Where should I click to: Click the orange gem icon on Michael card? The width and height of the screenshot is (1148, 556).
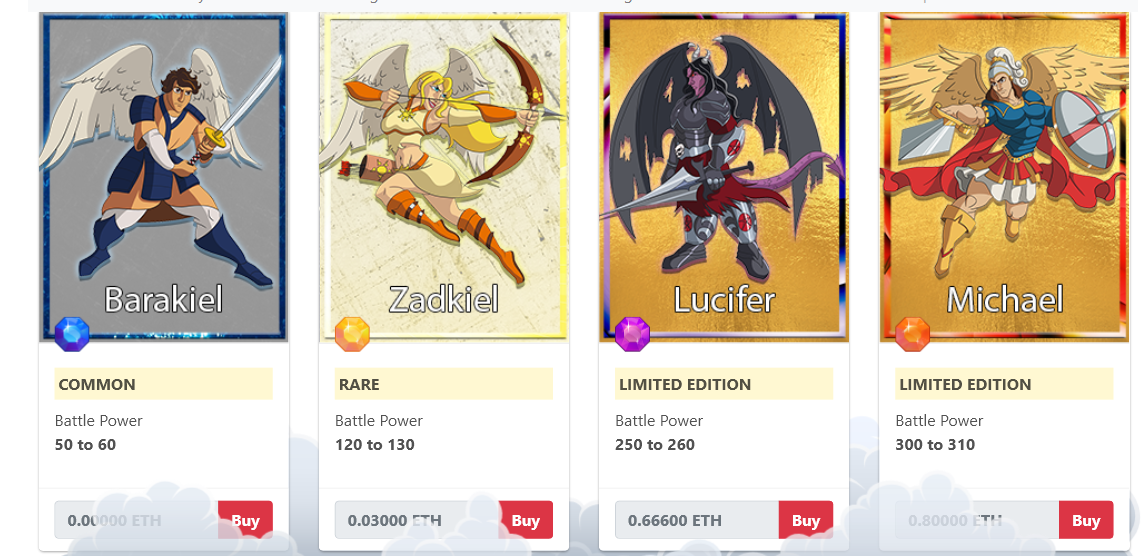point(913,334)
